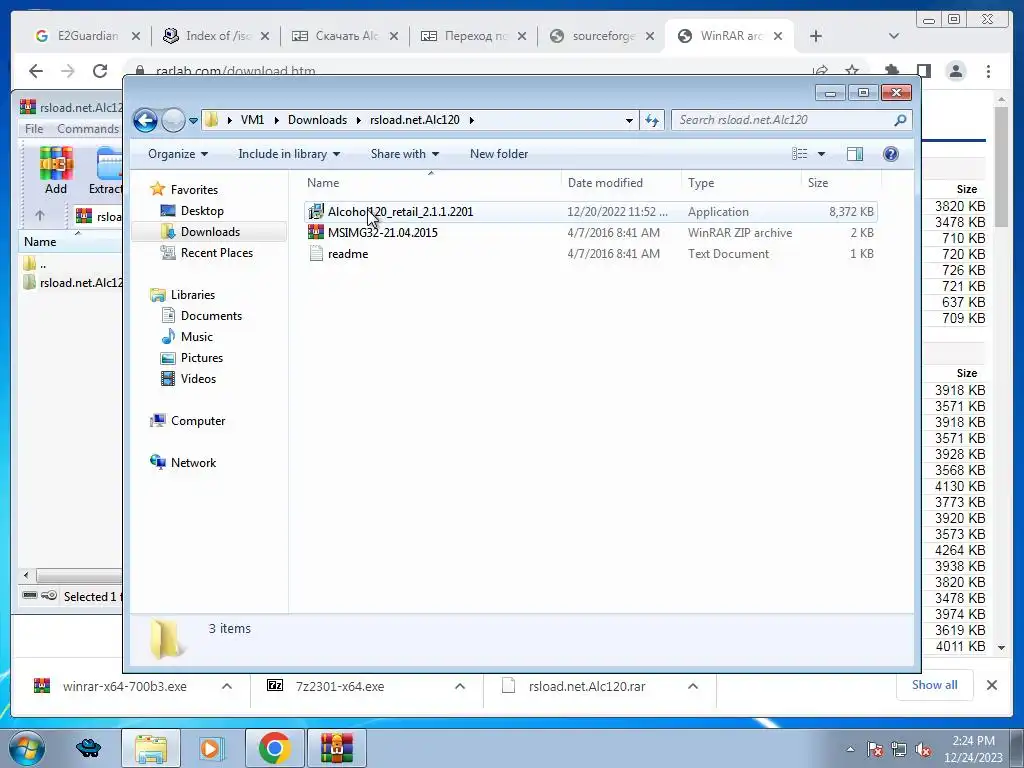Switch to Index of /iso browser tab
Screen dimensions: 1024x768
tap(217, 36)
